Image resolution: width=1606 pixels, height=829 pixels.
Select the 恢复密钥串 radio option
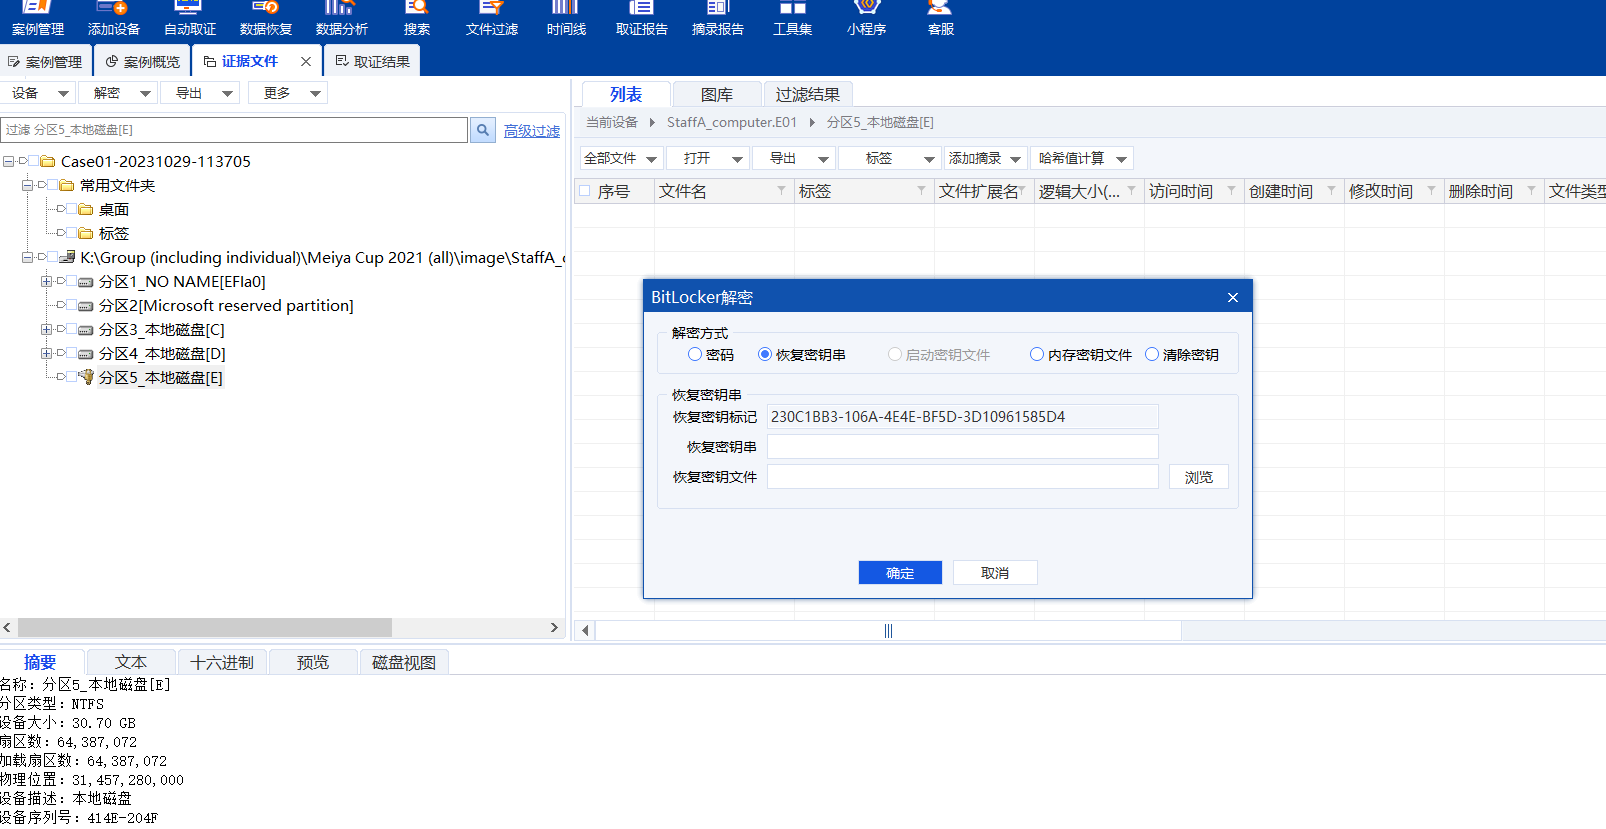coord(765,354)
